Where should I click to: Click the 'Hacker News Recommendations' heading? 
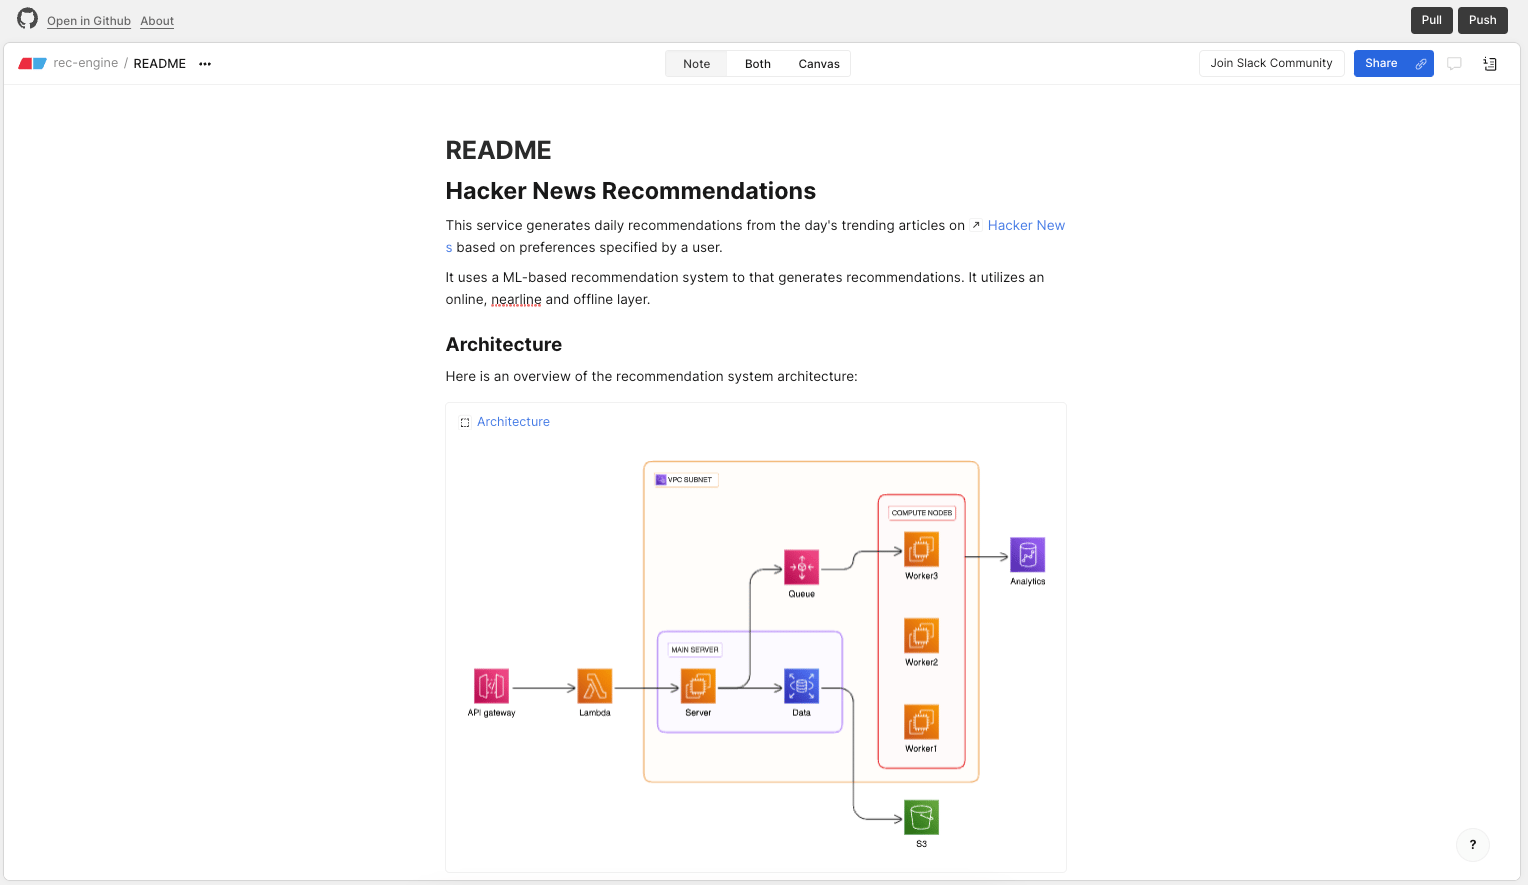[x=631, y=191]
